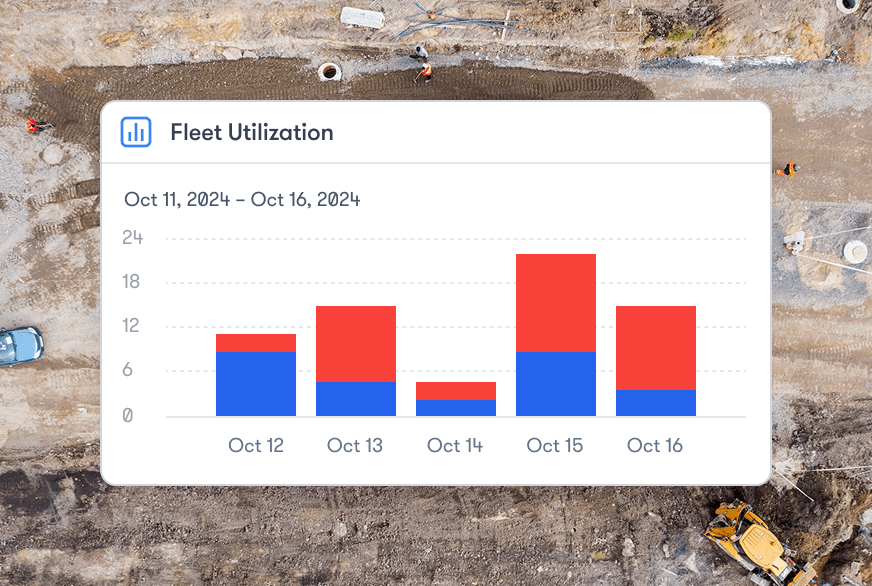Image resolution: width=872 pixels, height=586 pixels.
Task: Click the 24 value on the y-axis
Action: (x=133, y=238)
